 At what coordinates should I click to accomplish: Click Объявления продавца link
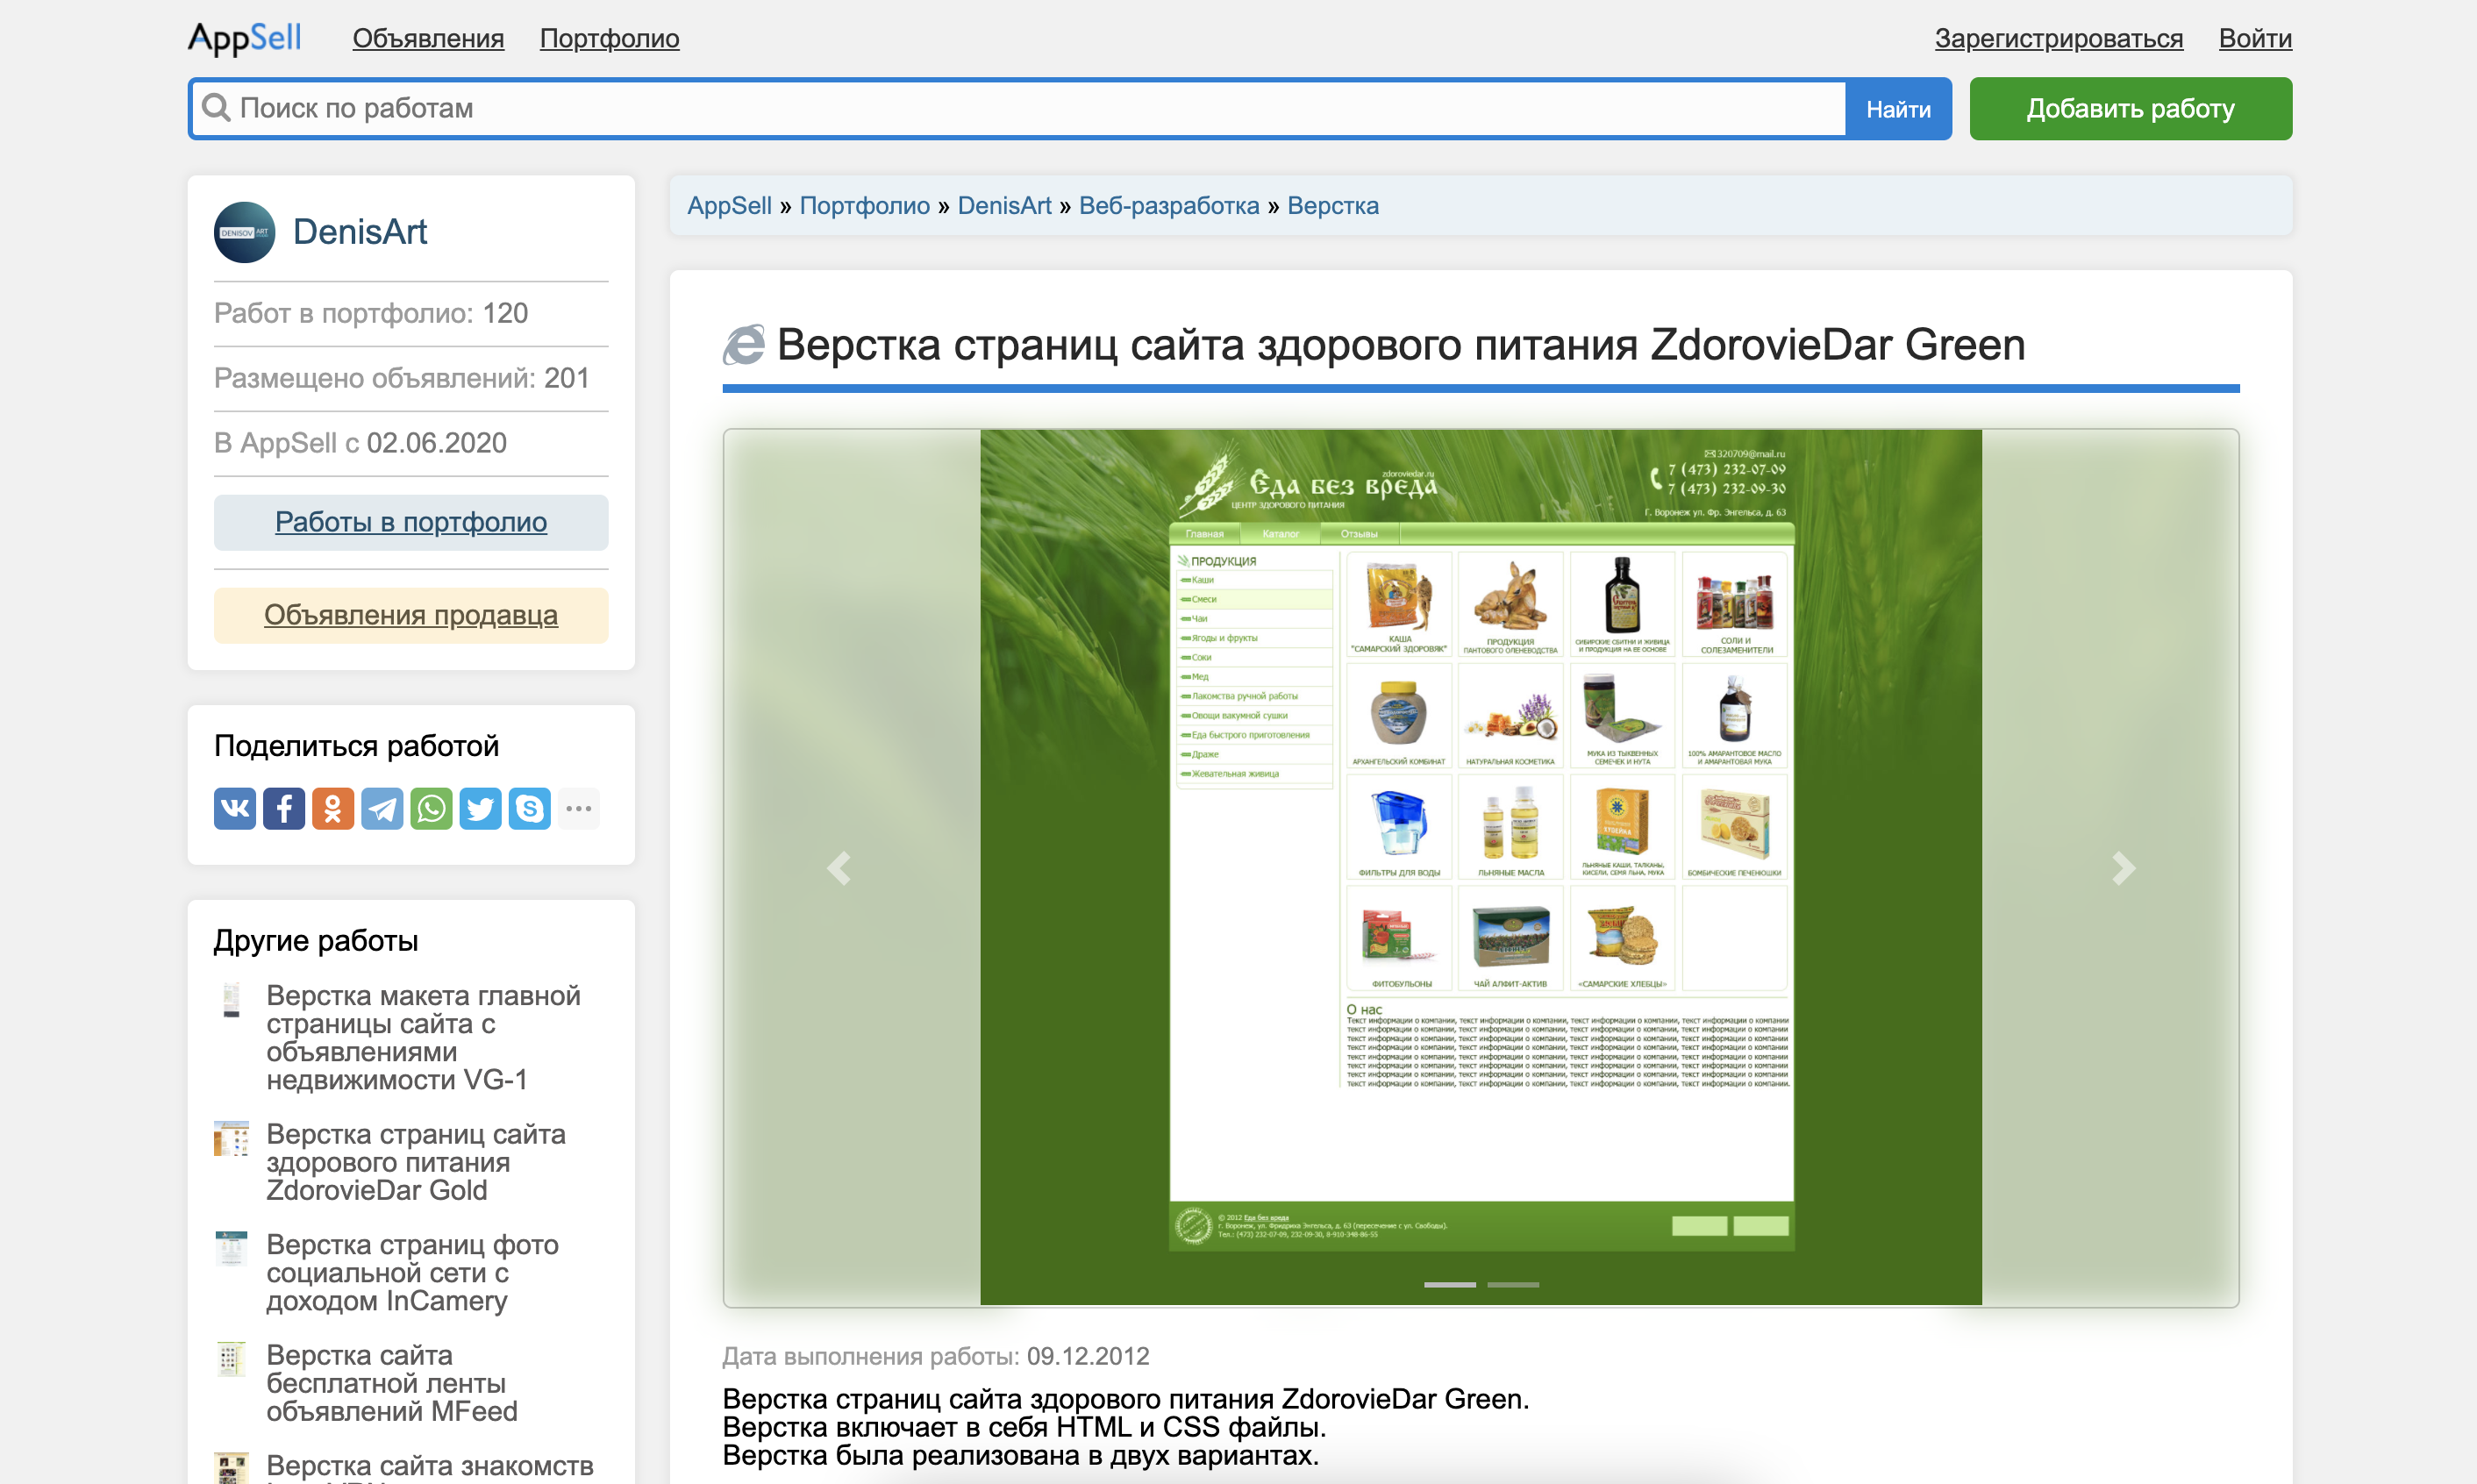click(x=411, y=615)
